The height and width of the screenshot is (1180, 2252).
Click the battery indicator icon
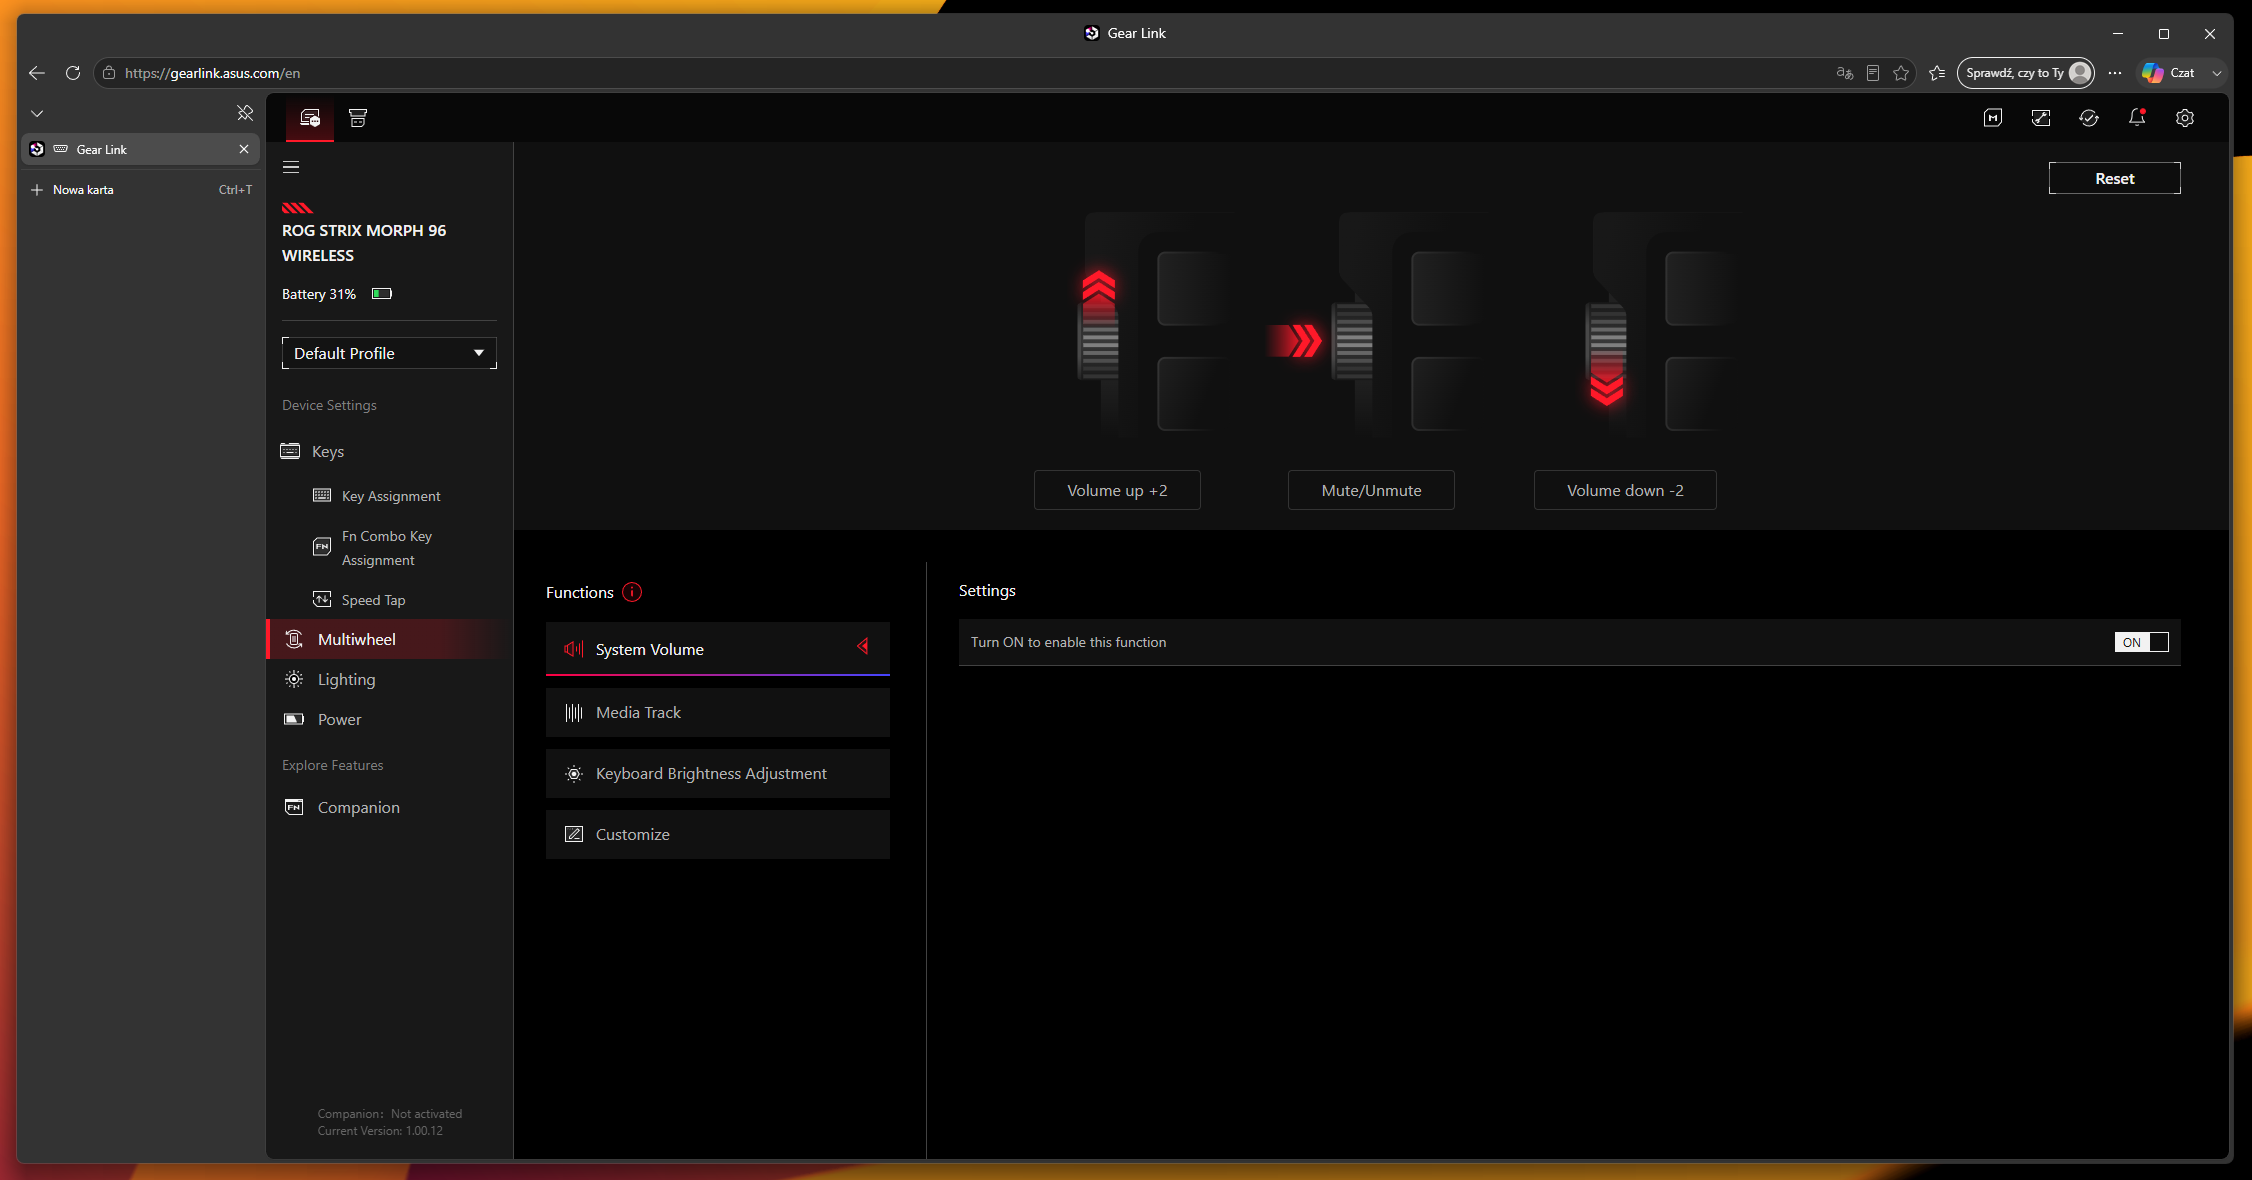[x=382, y=294]
